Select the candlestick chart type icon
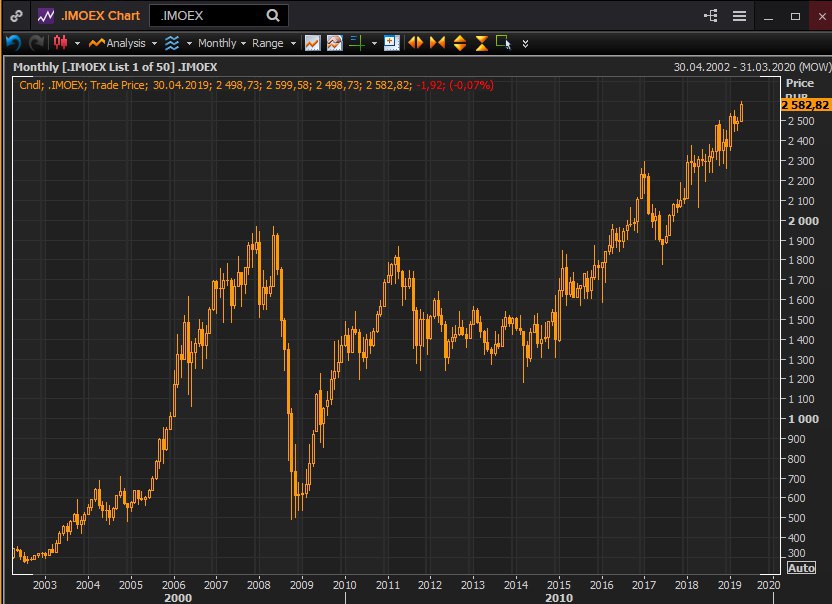The width and height of the screenshot is (832, 604). 60,43
